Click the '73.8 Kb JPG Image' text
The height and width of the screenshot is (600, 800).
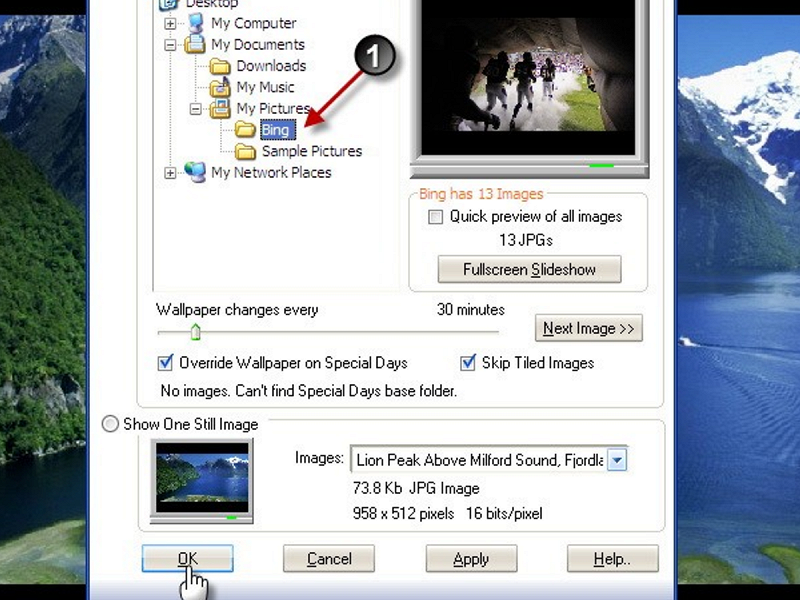tap(416, 488)
